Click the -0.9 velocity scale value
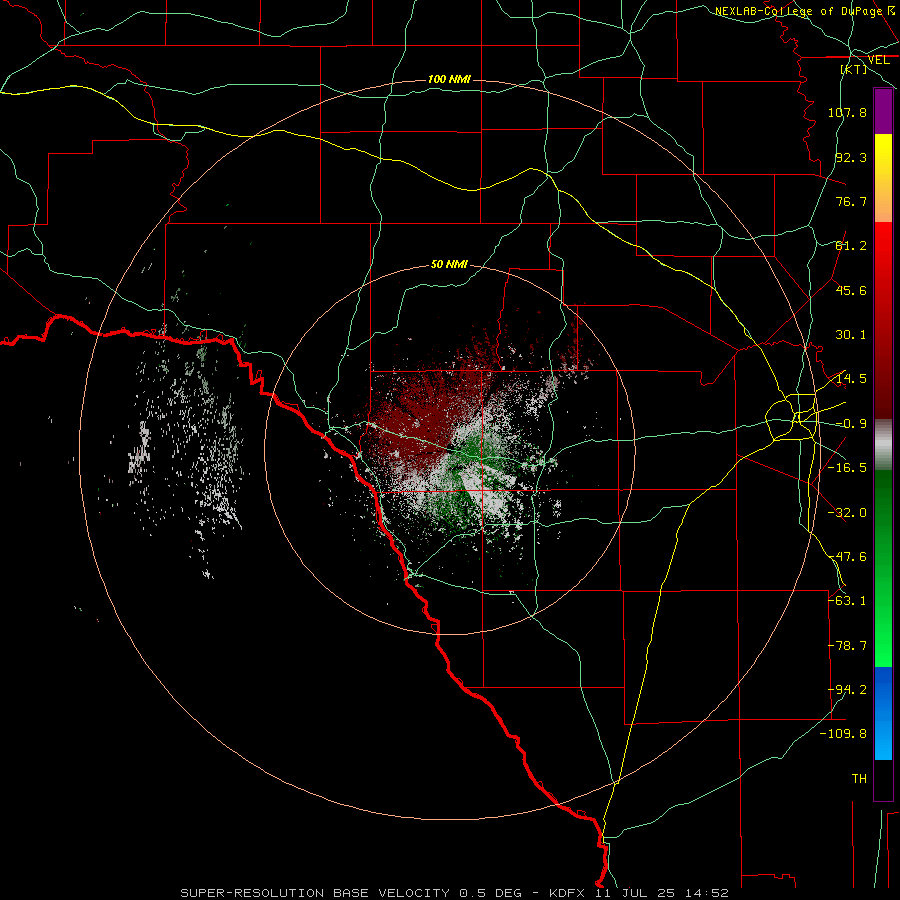The width and height of the screenshot is (900, 900). pyautogui.click(x=851, y=424)
